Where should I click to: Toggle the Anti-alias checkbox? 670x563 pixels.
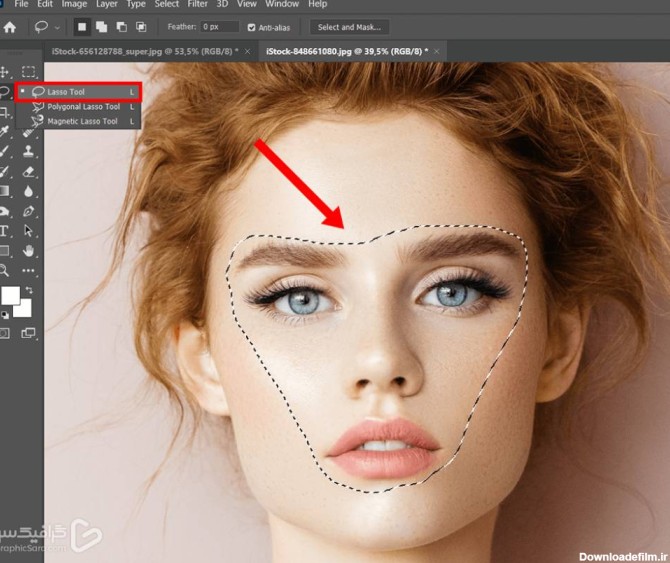(x=251, y=27)
